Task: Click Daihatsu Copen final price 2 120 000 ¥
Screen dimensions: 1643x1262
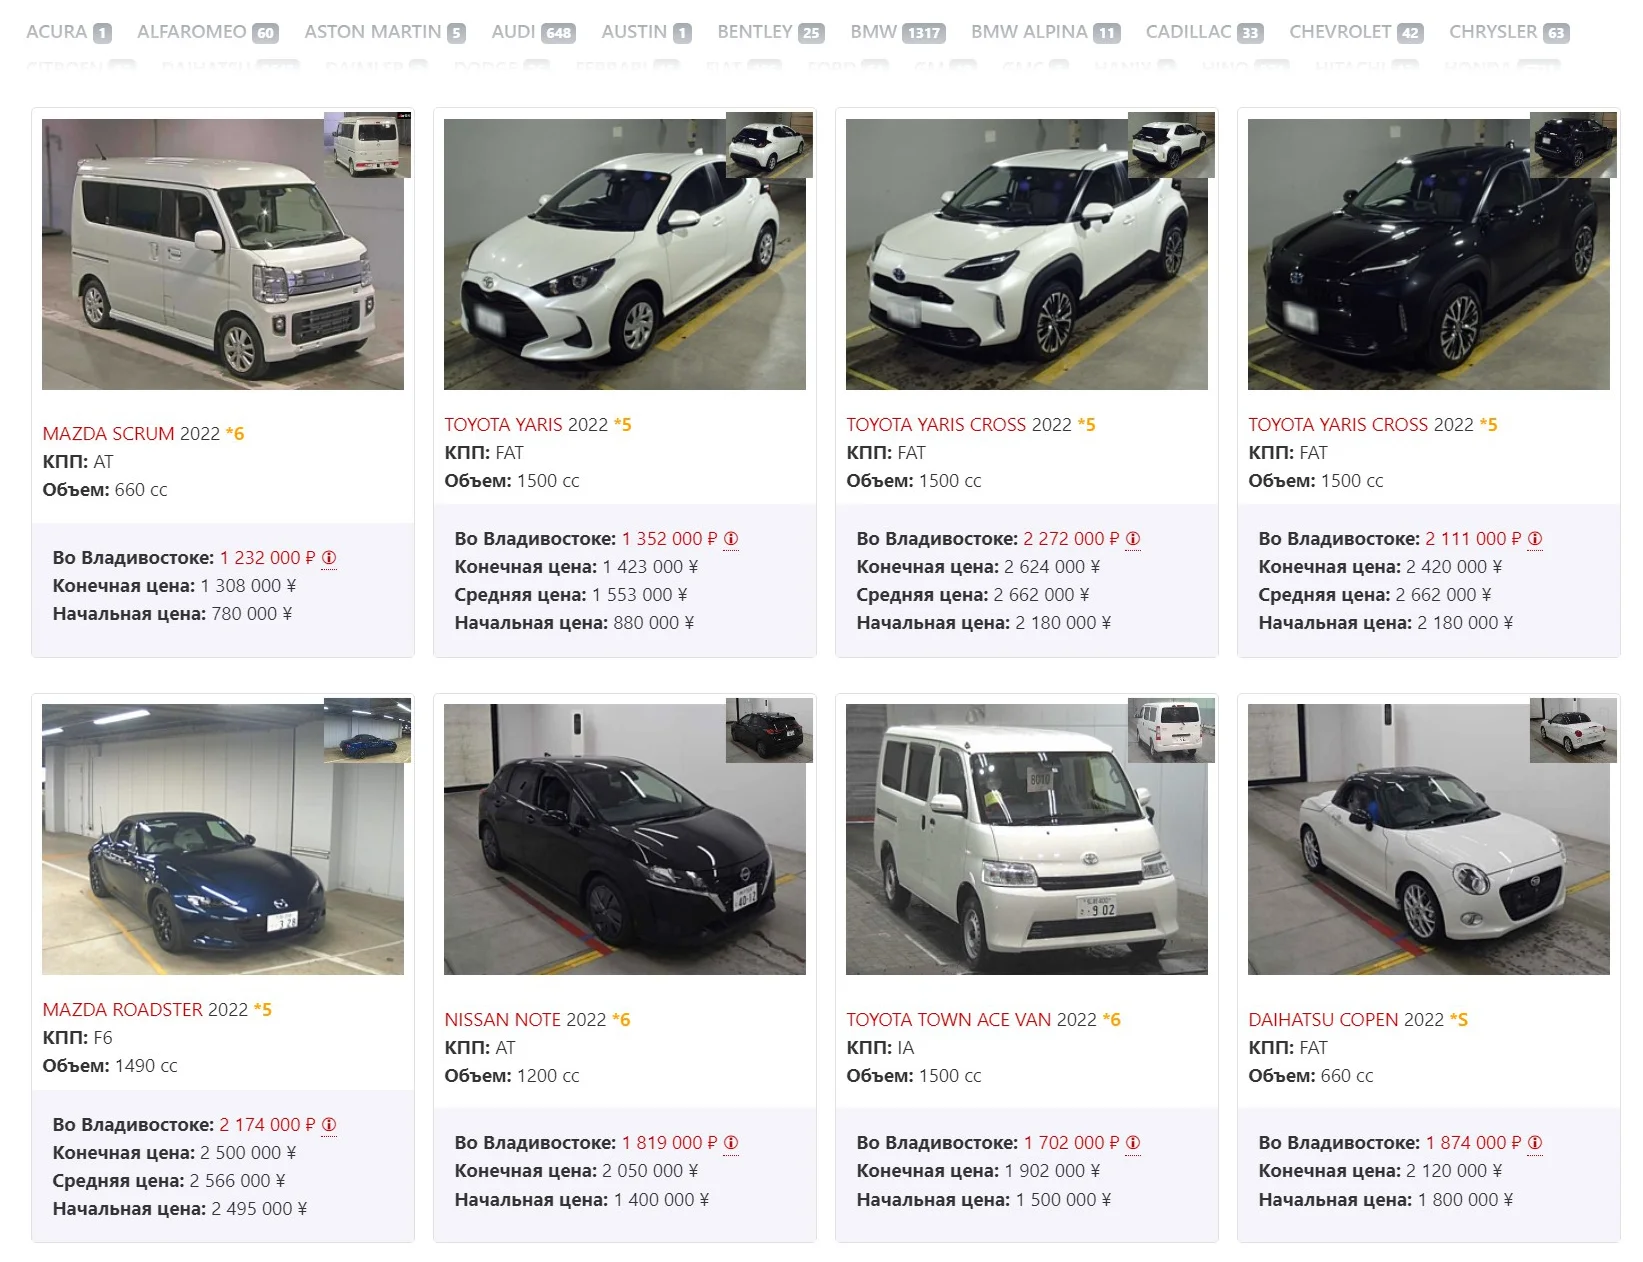Action: pyautogui.click(x=1454, y=1171)
